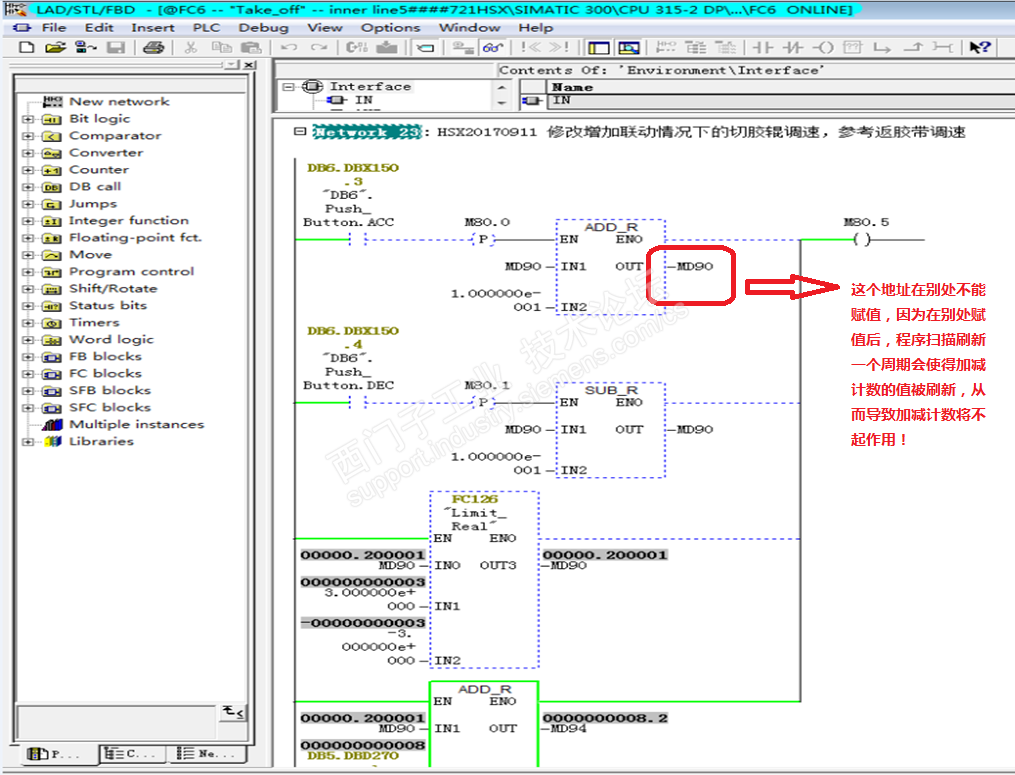Click the Paste clipboard icon

(251, 47)
